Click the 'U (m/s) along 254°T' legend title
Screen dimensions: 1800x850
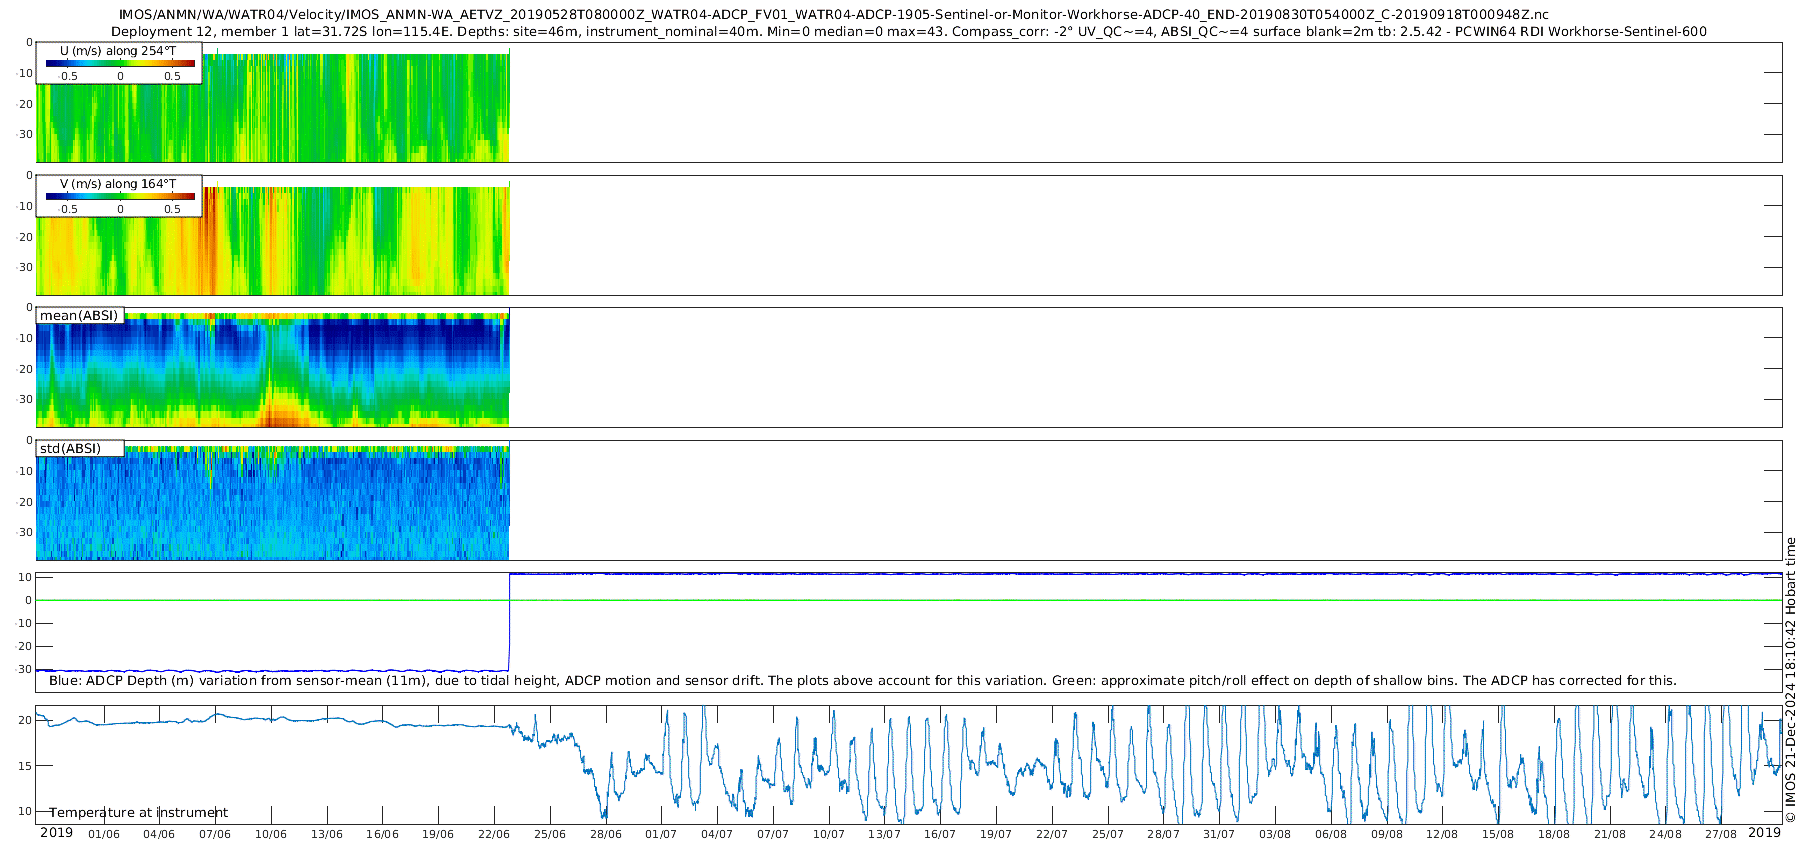pos(118,51)
